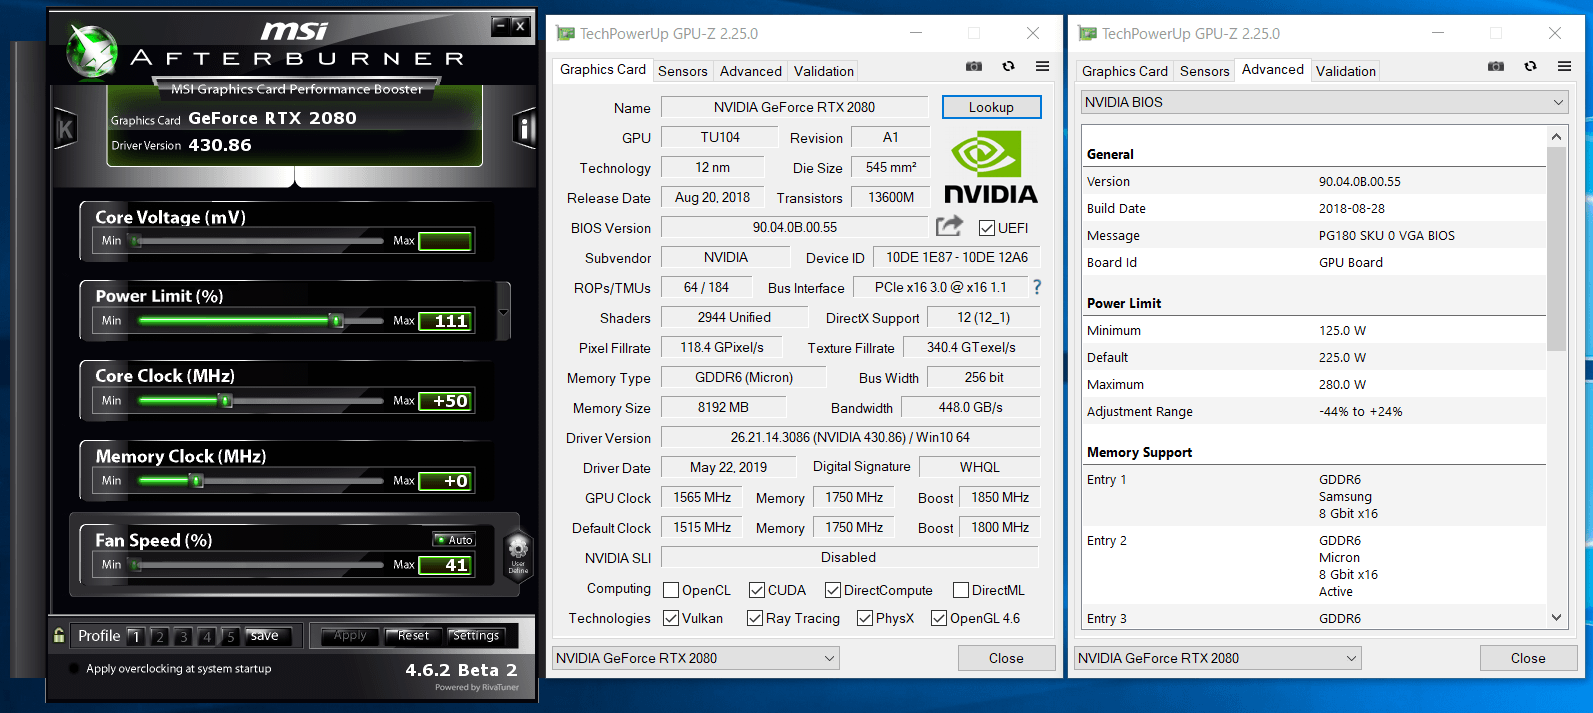This screenshot has width=1593, height=713.
Task: Click Memory Clock slider handle
Action: (197, 481)
